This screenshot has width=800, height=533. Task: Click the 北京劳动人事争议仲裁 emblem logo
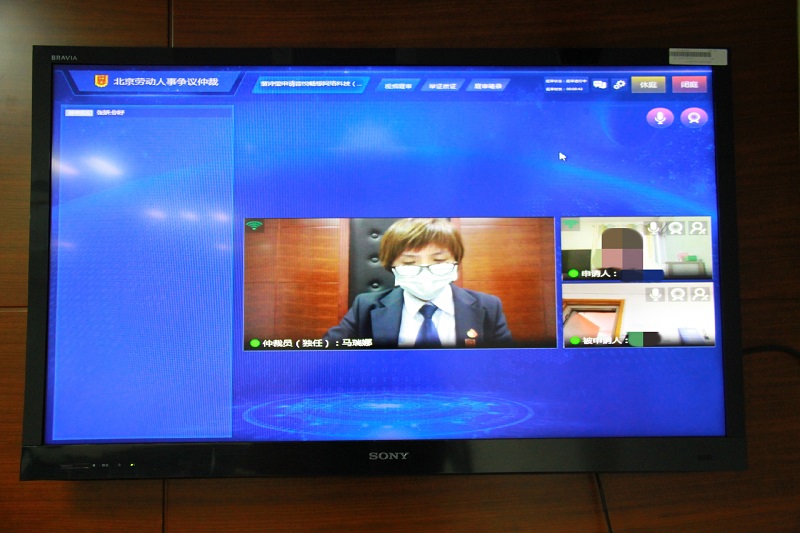point(101,81)
